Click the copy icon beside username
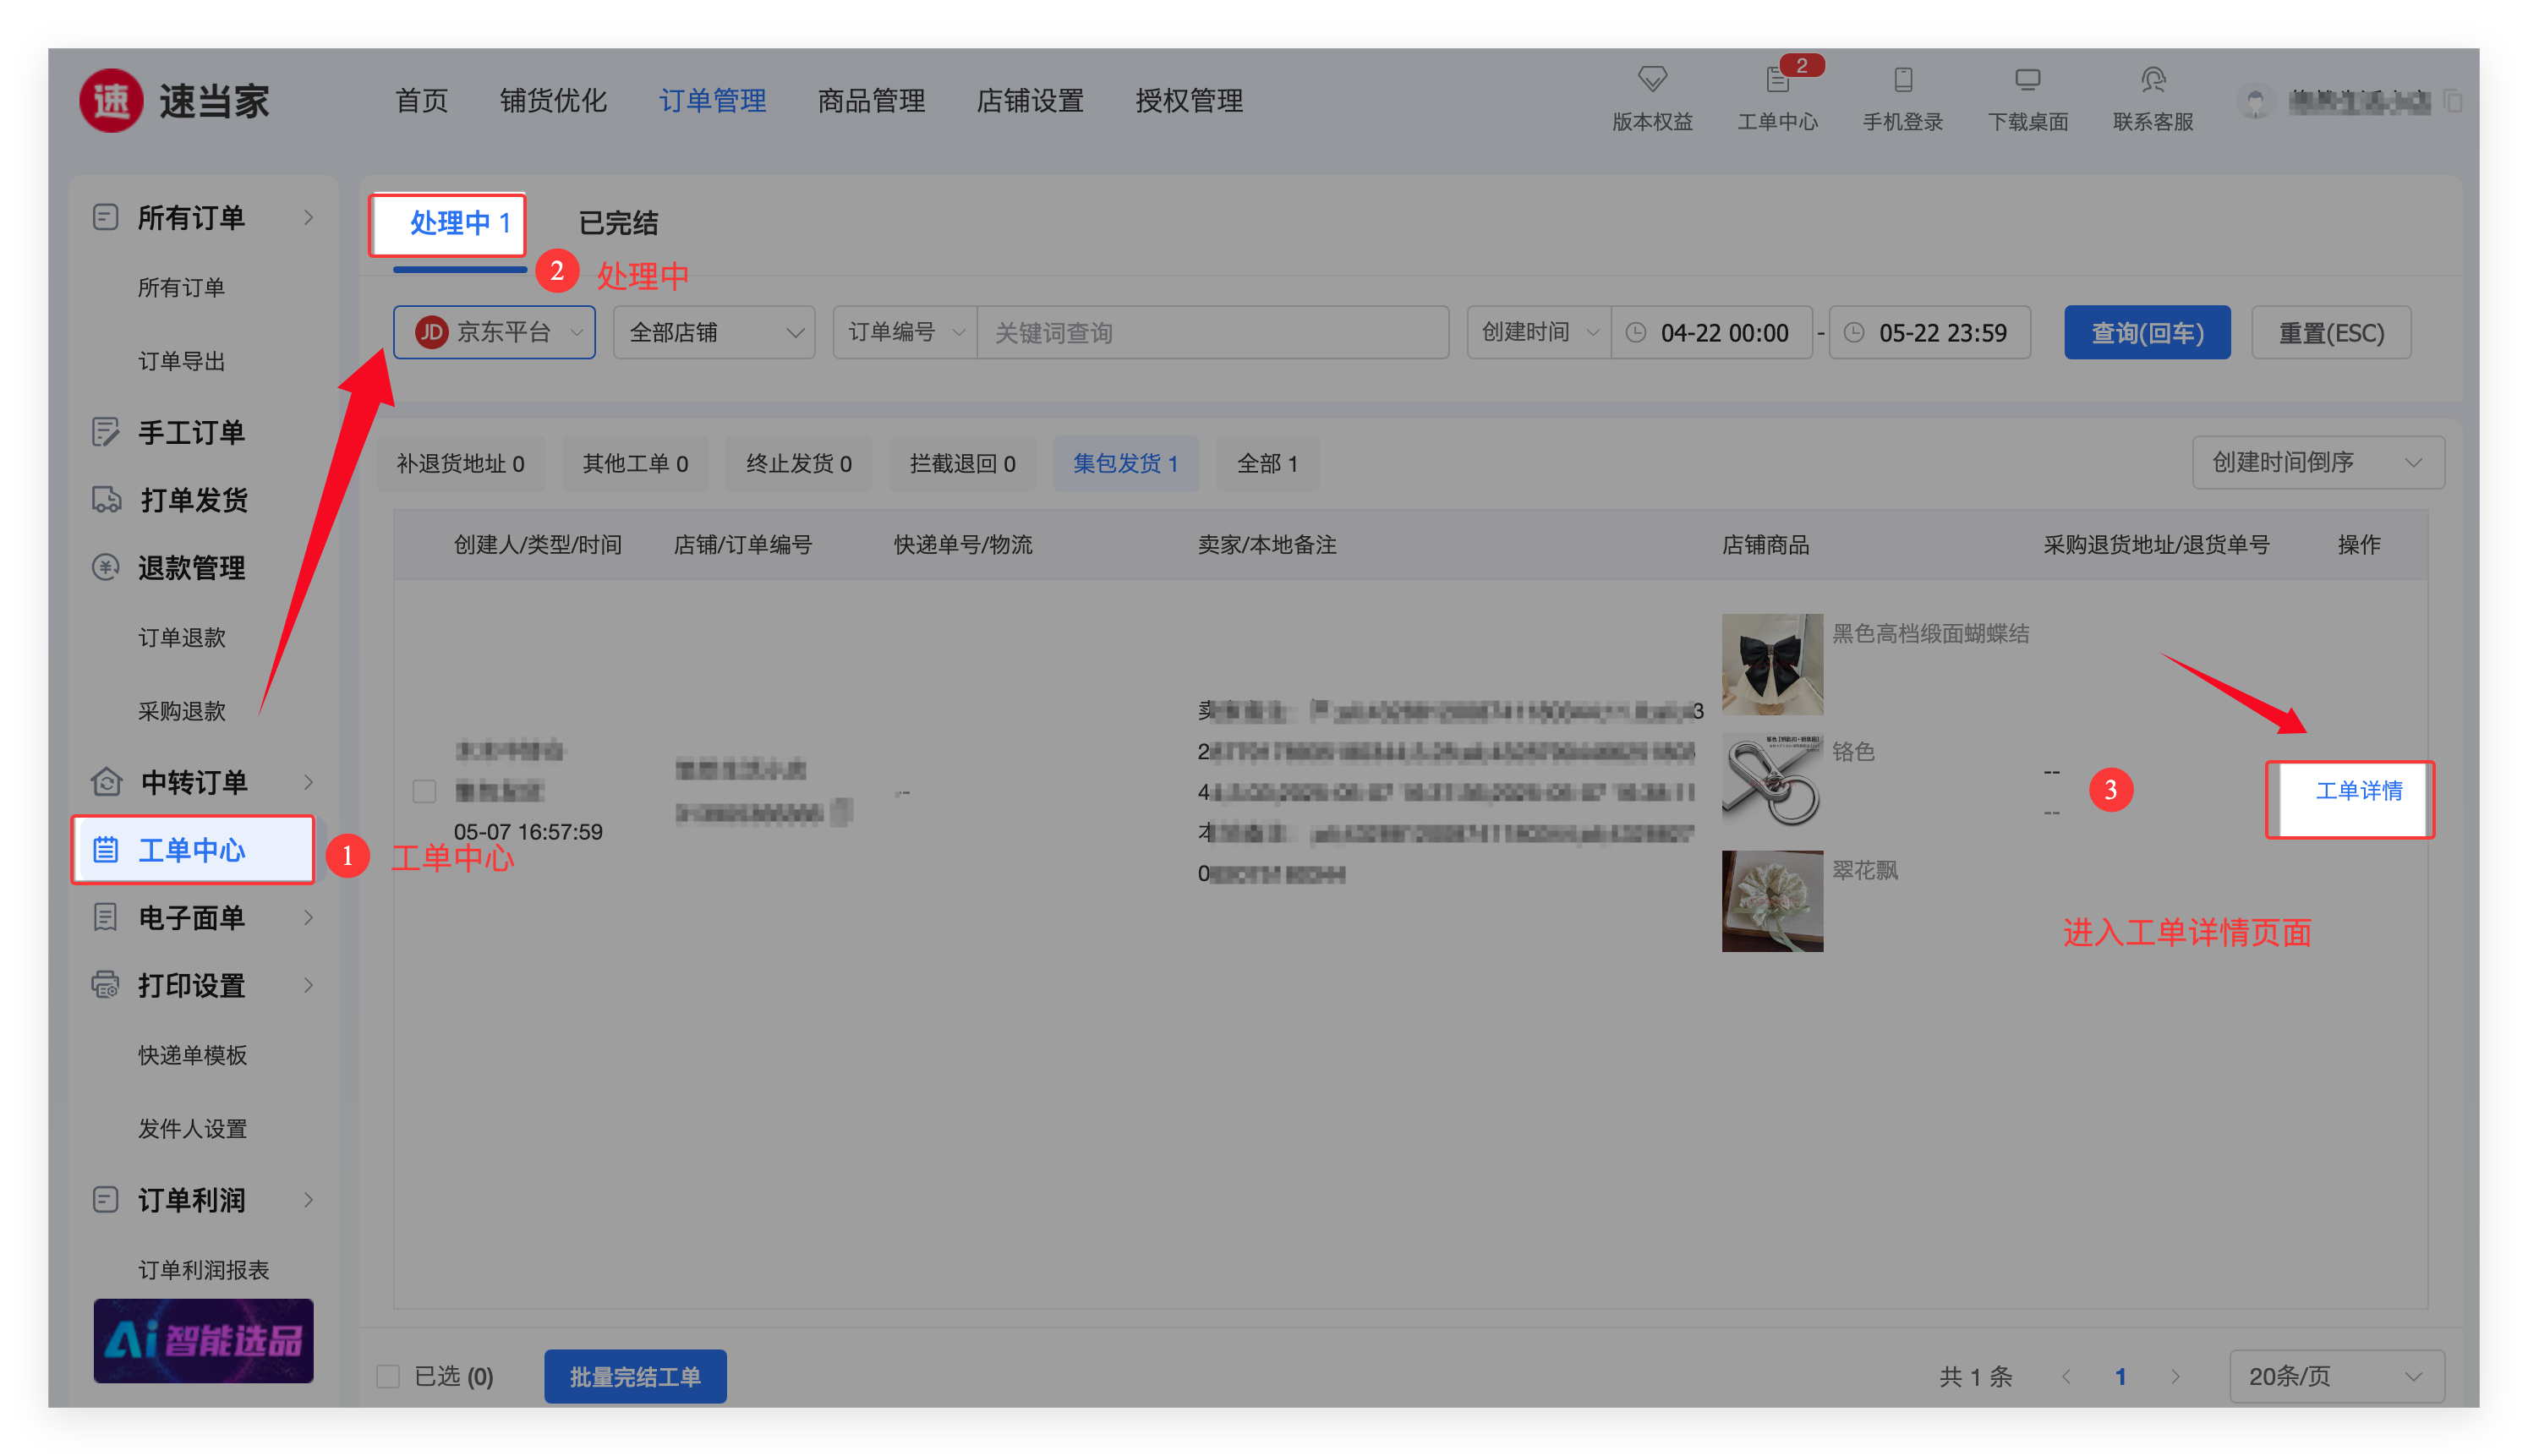Screen dimensions: 2528x1456 2453,101
